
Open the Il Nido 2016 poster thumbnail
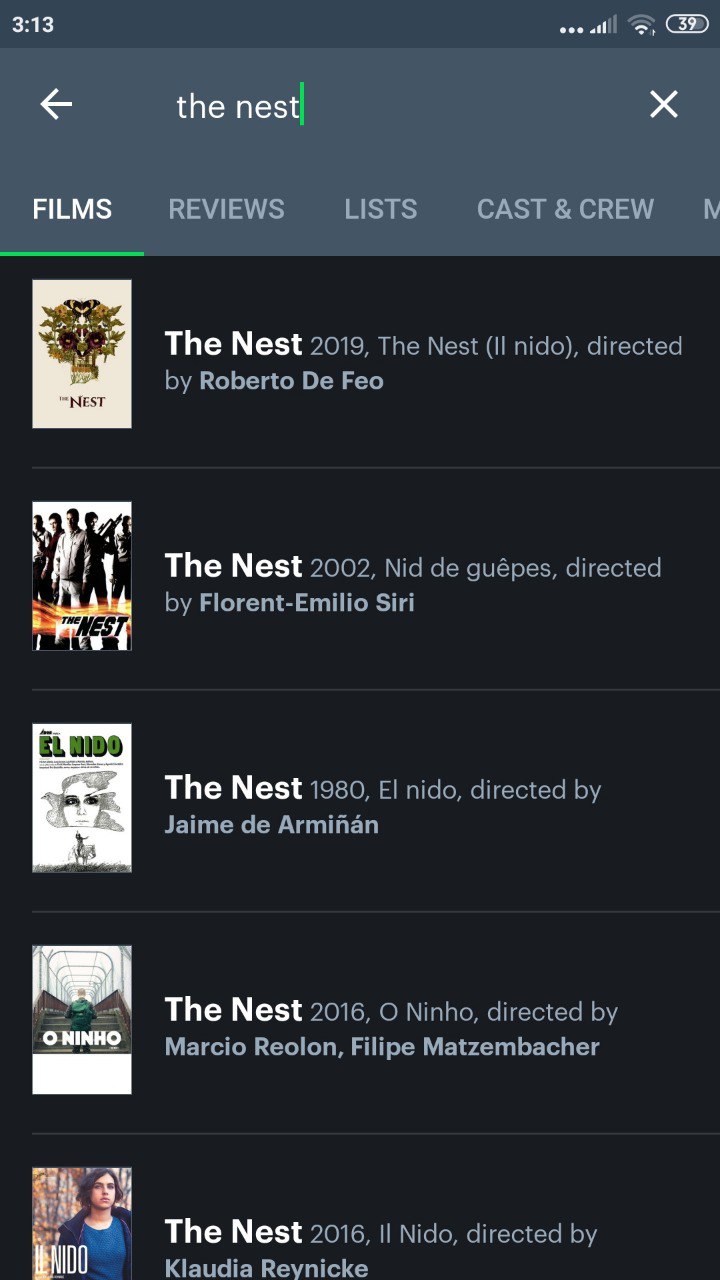(82, 1224)
